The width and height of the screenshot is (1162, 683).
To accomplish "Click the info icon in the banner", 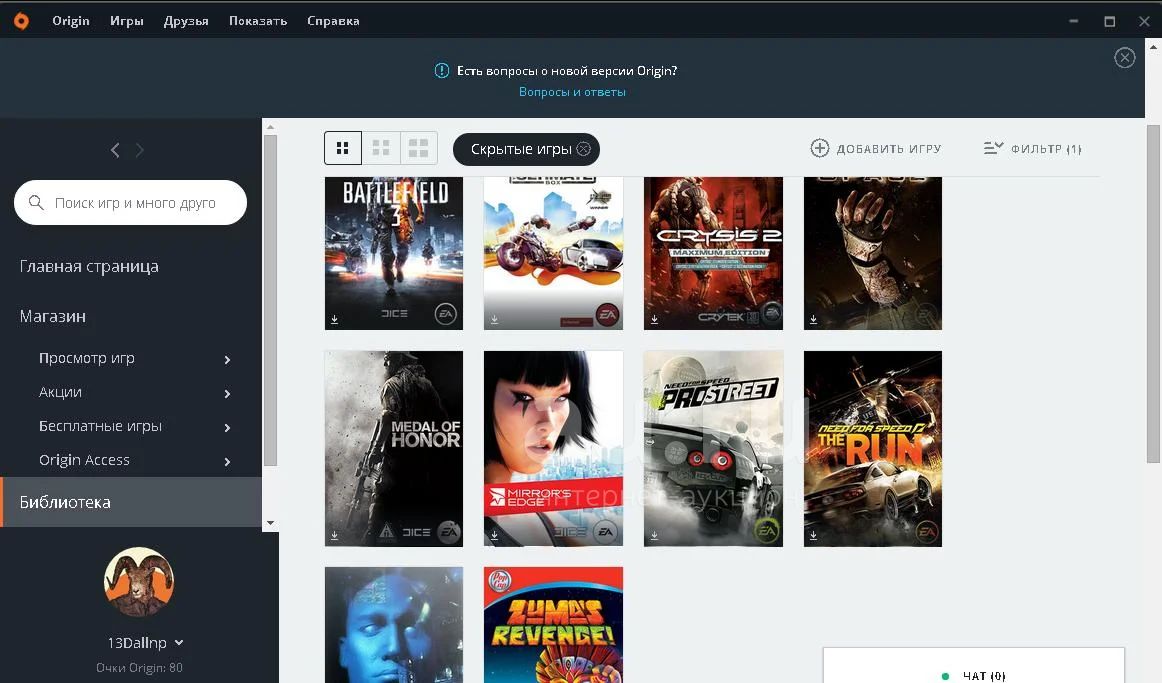I will 442,70.
